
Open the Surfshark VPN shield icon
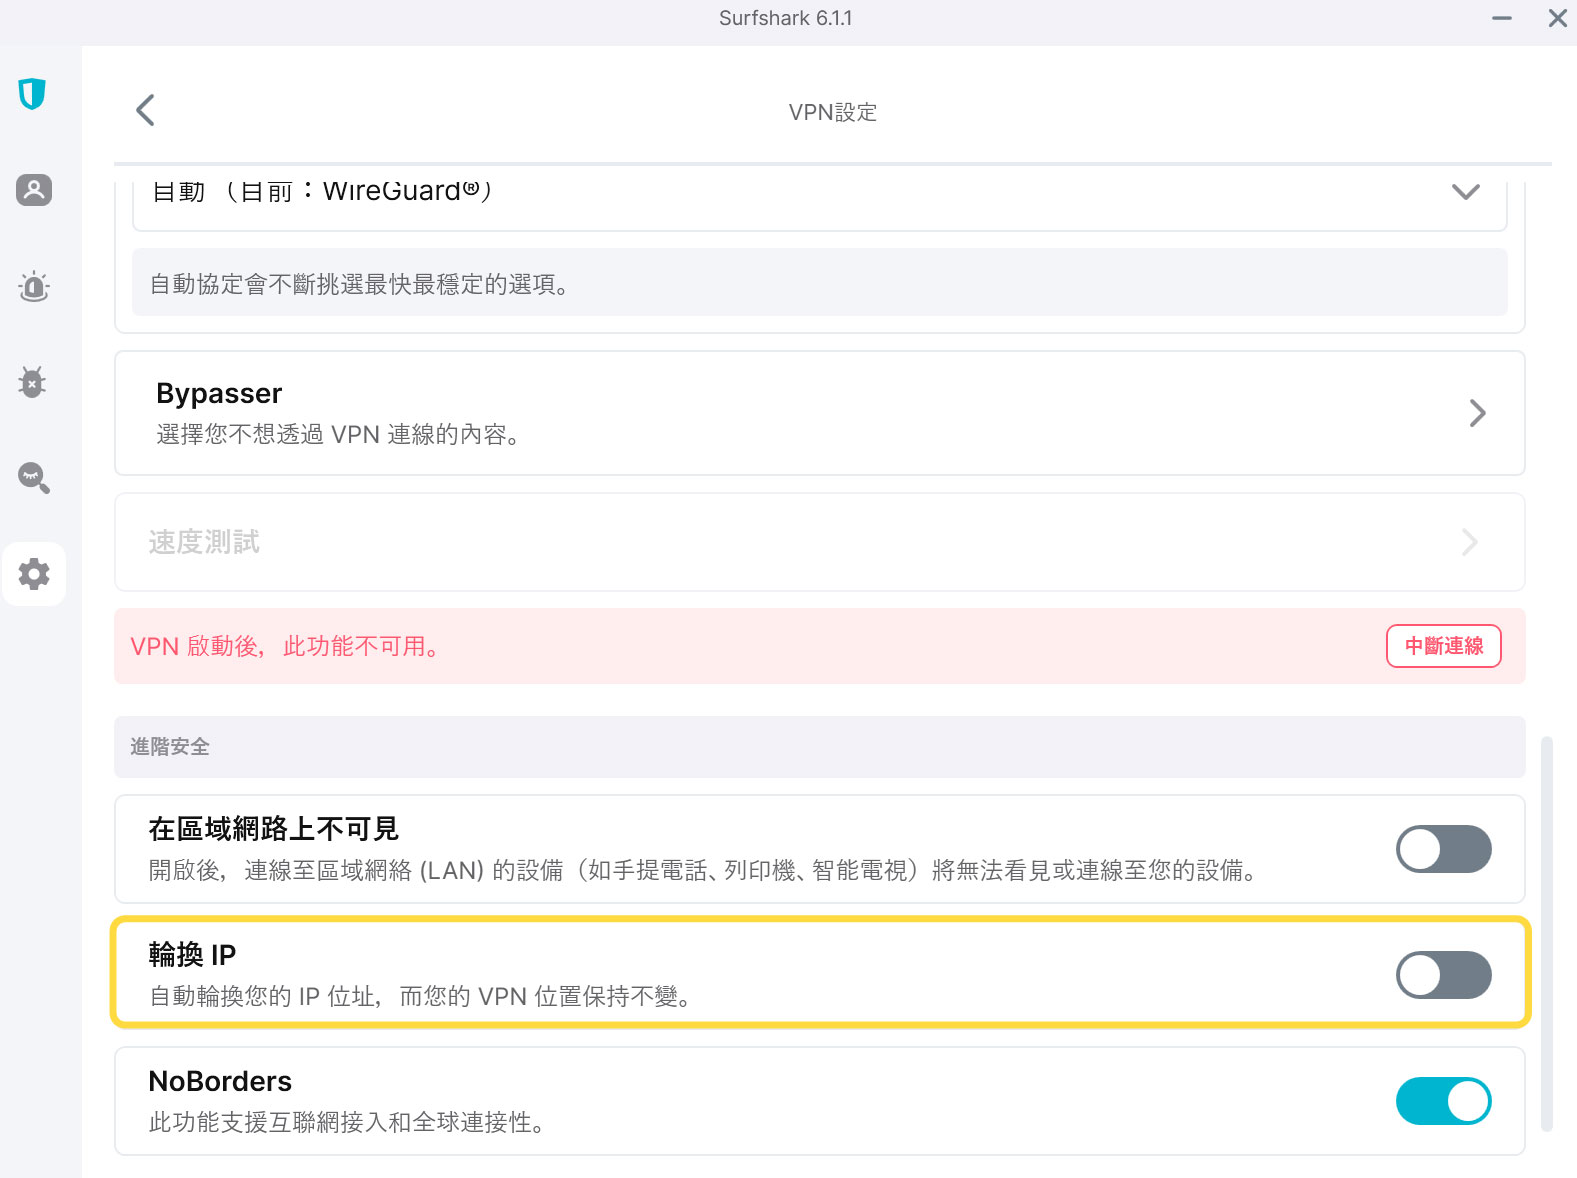[x=32, y=94]
